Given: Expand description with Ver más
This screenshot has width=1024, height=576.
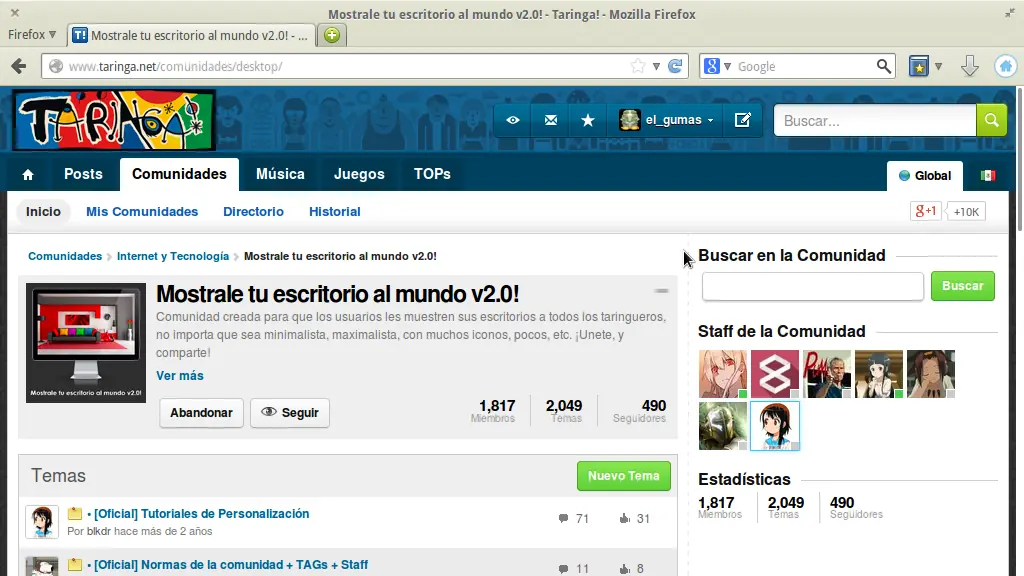Looking at the screenshot, I should [180, 376].
